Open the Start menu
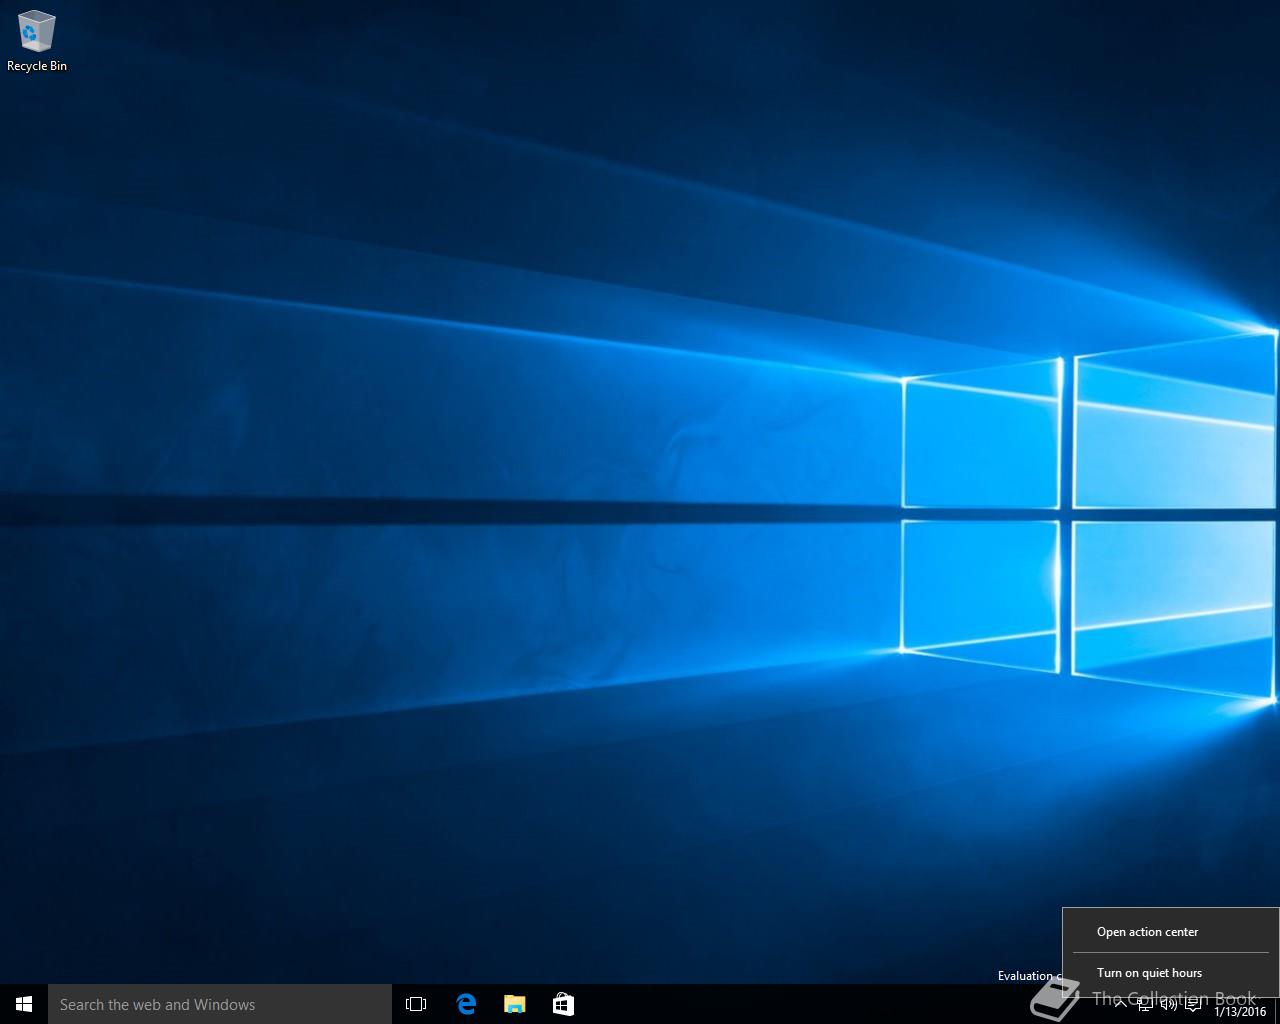The width and height of the screenshot is (1280, 1024). point(24,1004)
